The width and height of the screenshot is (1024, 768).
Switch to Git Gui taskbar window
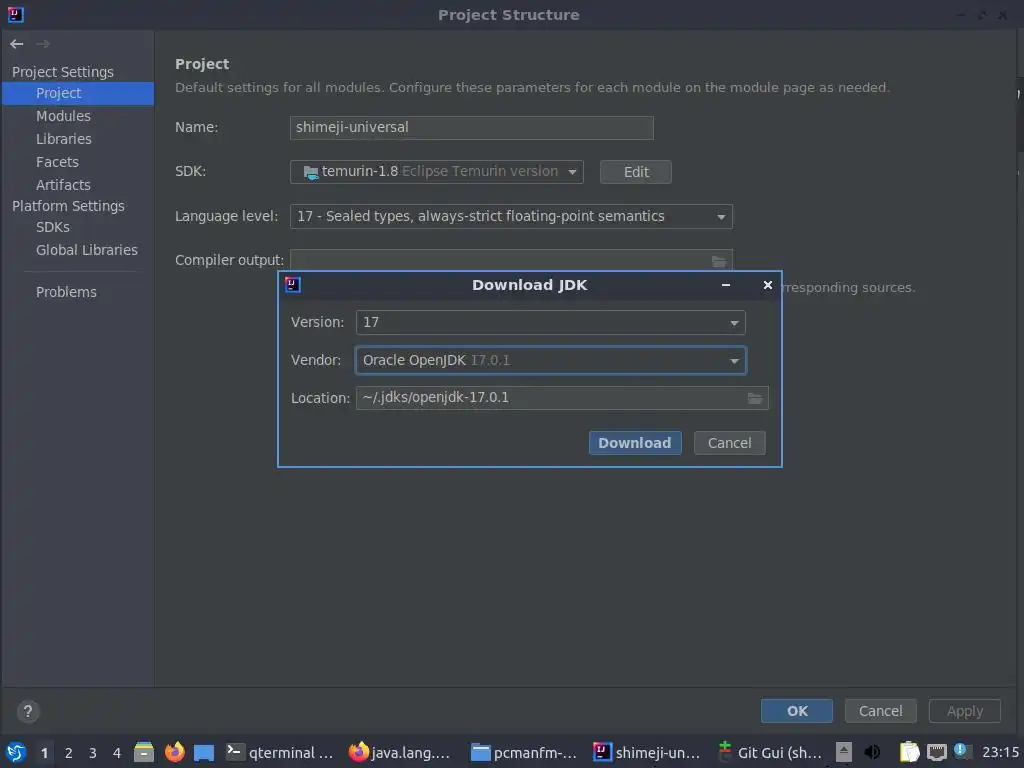[x=769, y=752]
